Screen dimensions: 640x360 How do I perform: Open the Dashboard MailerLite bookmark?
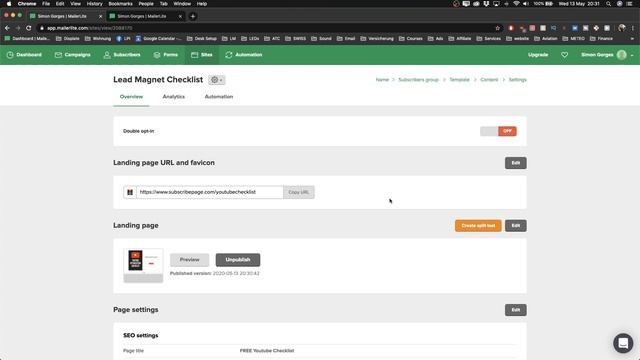coord(27,38)
